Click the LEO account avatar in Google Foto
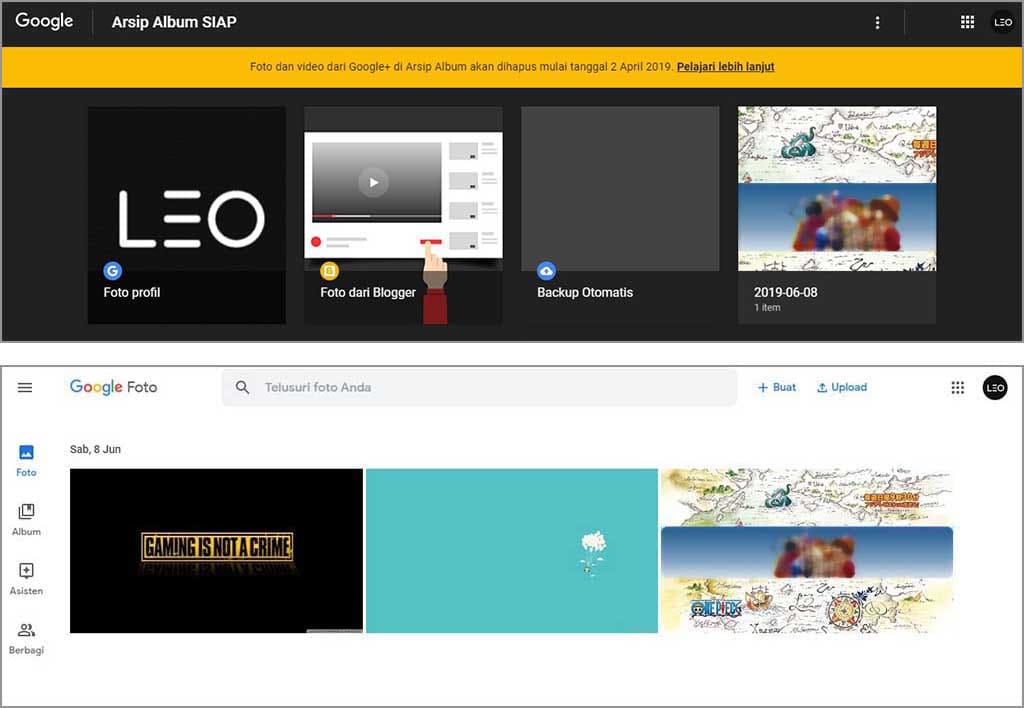The width and height of the screenshot is (1024, 708). click(994, 387)
